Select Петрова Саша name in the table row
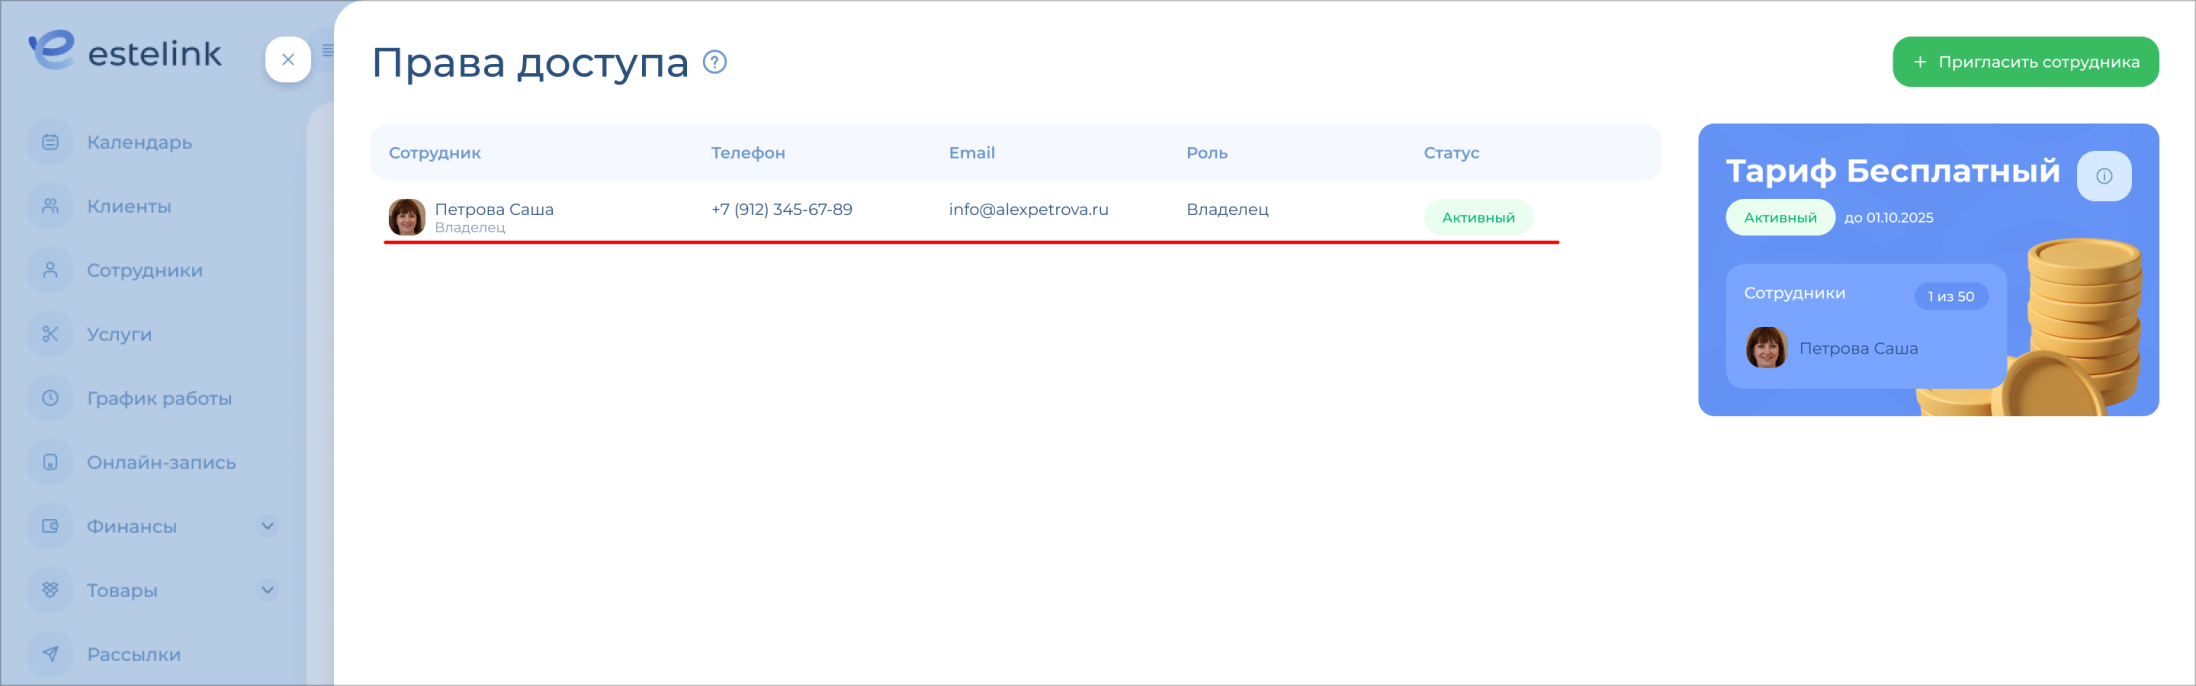2196x686 pixels. click(494, 209)
